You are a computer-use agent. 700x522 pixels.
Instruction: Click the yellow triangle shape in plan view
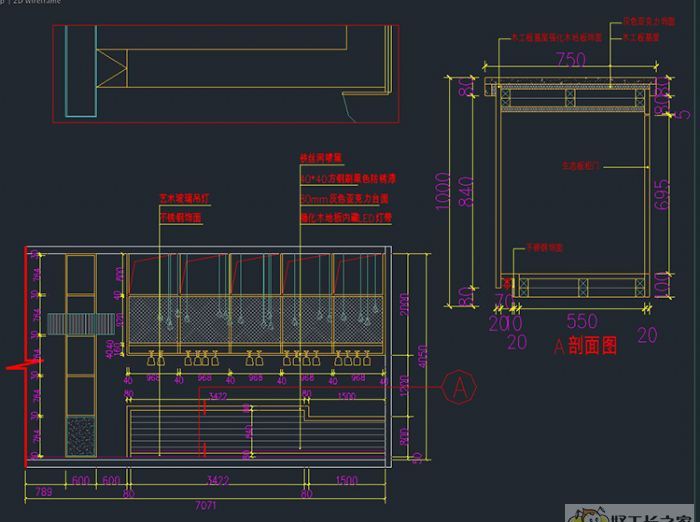pyautogui.click(x=115, y=70)
